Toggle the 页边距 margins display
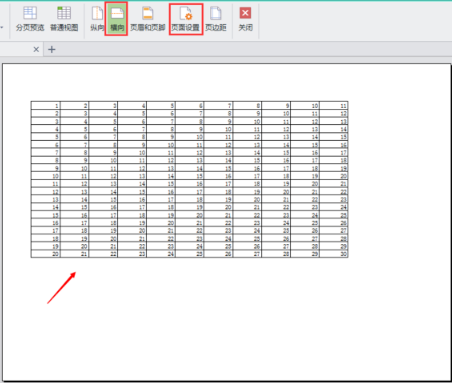Screen dimensions: 452x383 216,19
